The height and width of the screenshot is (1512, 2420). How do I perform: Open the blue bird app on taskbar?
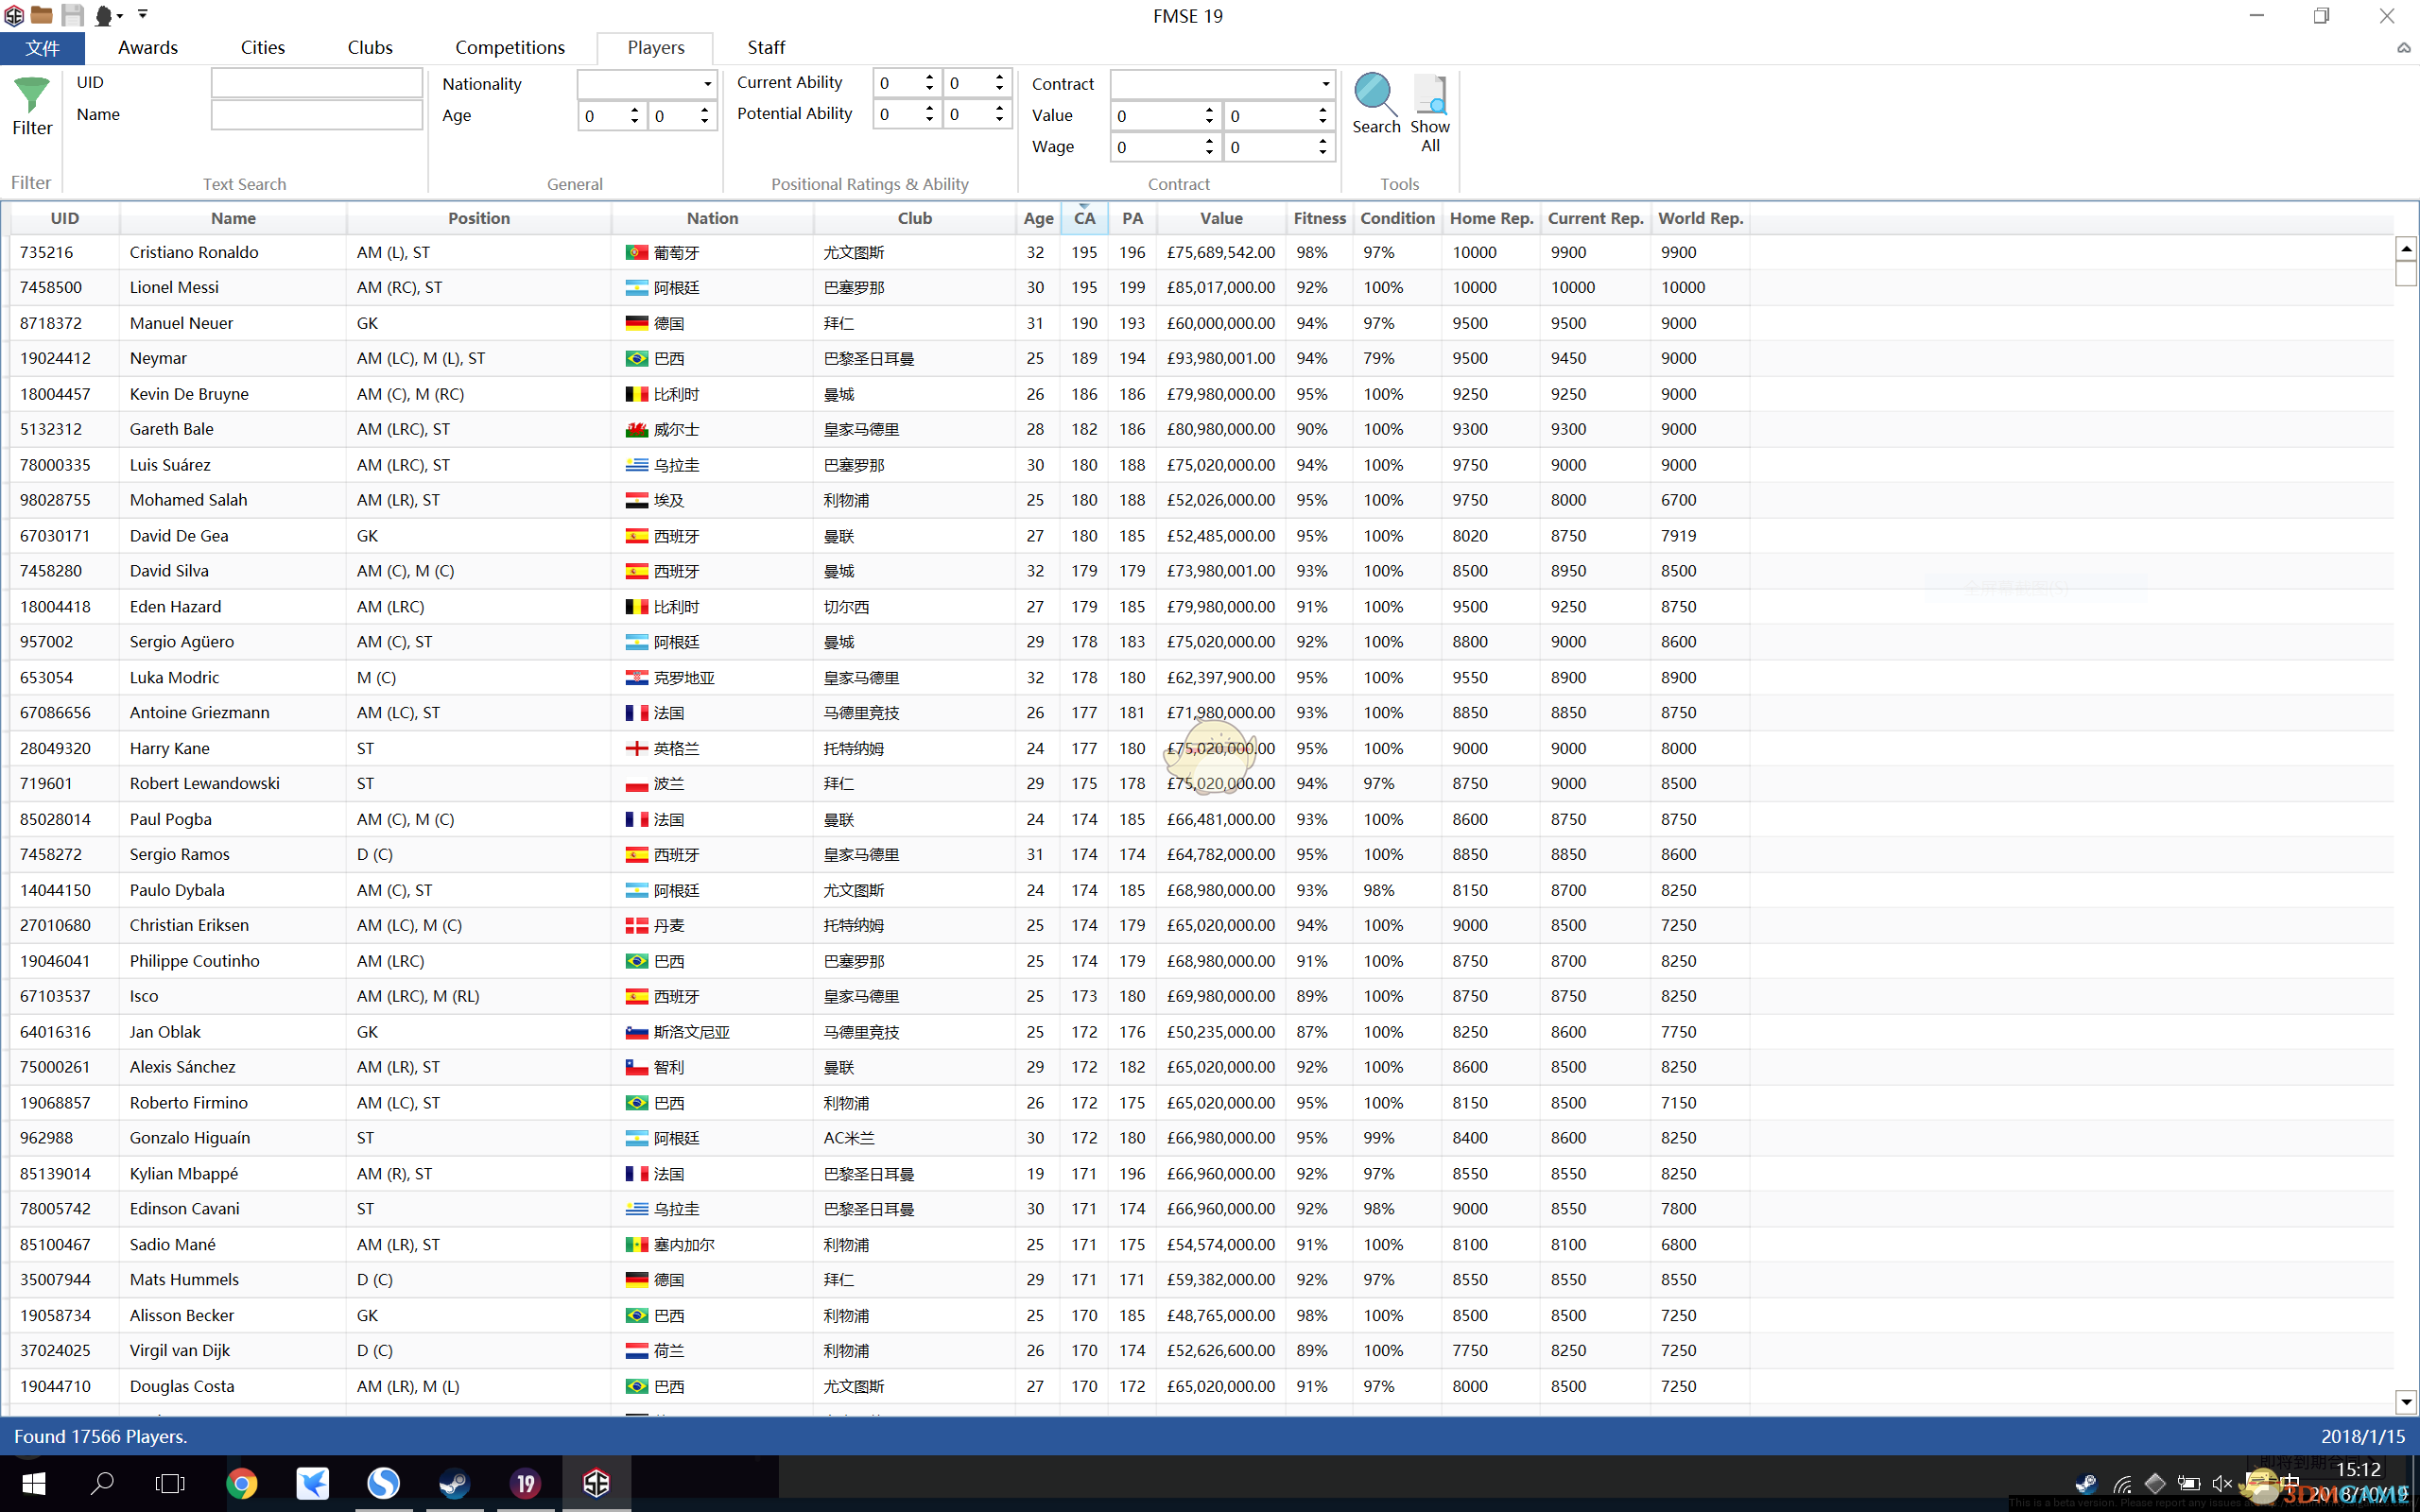pos(312,1483)
